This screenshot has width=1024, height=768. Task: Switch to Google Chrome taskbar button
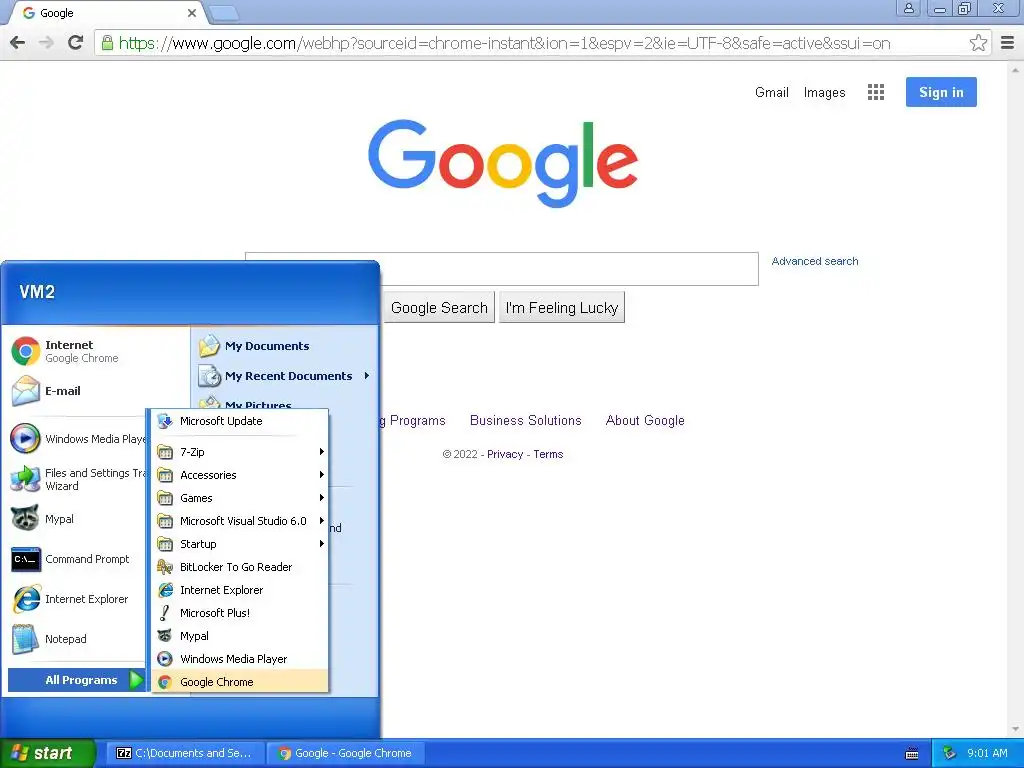pyautogui.click(x=347, y=753)
